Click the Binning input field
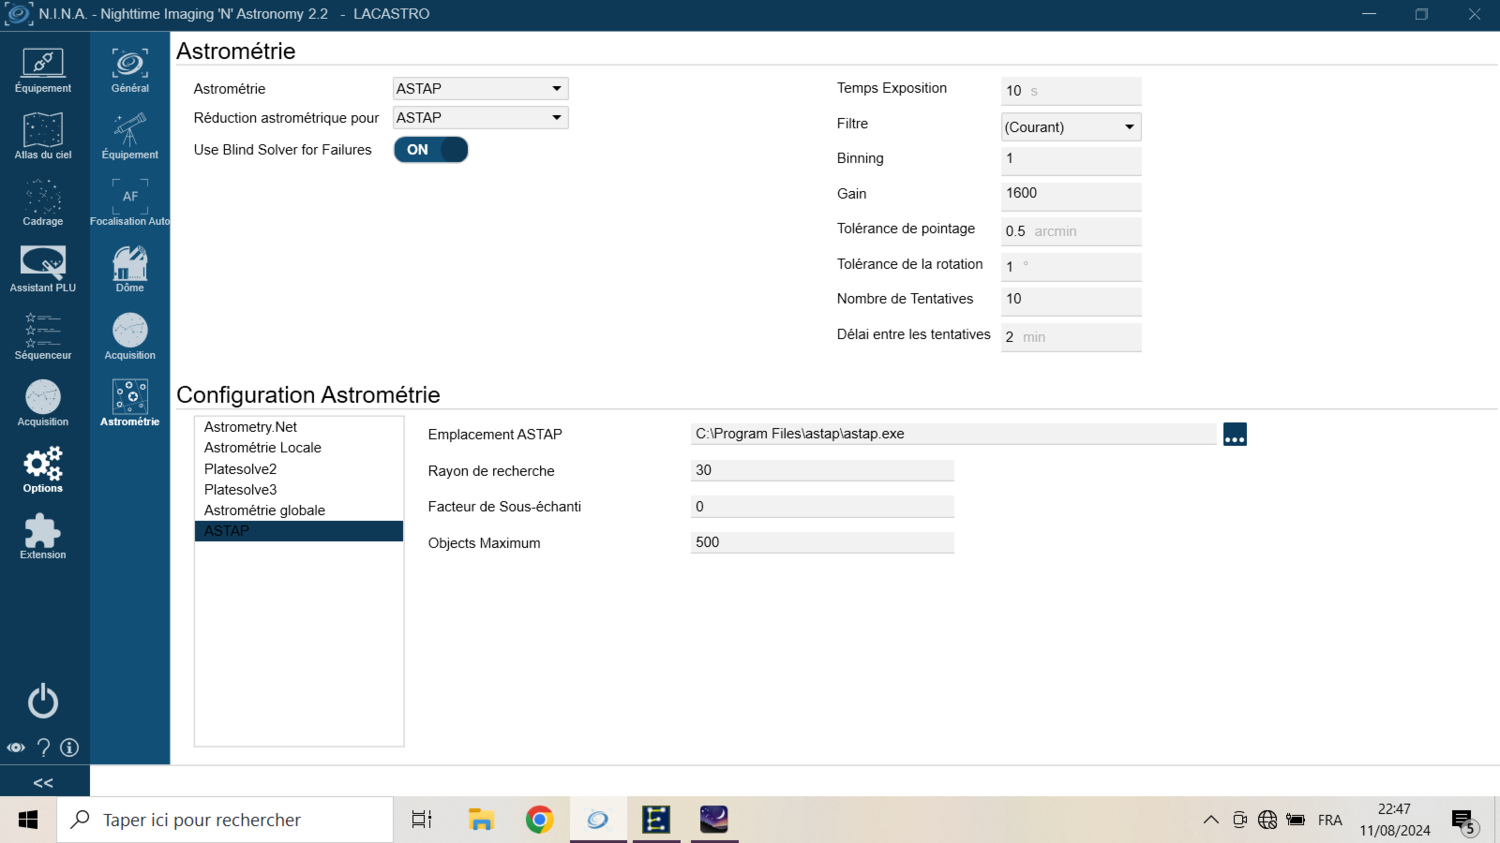This screenshot has width=1500, height=843. [1071, 160]
